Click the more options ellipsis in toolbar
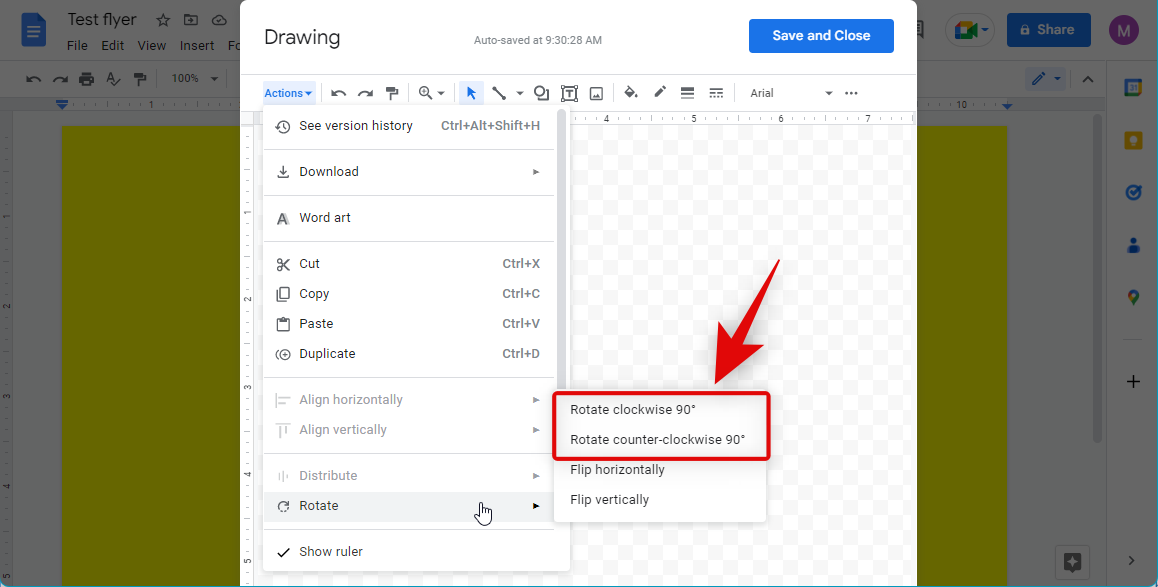The width and height of the screenshot is (1158, 587). tap(851, 93)
